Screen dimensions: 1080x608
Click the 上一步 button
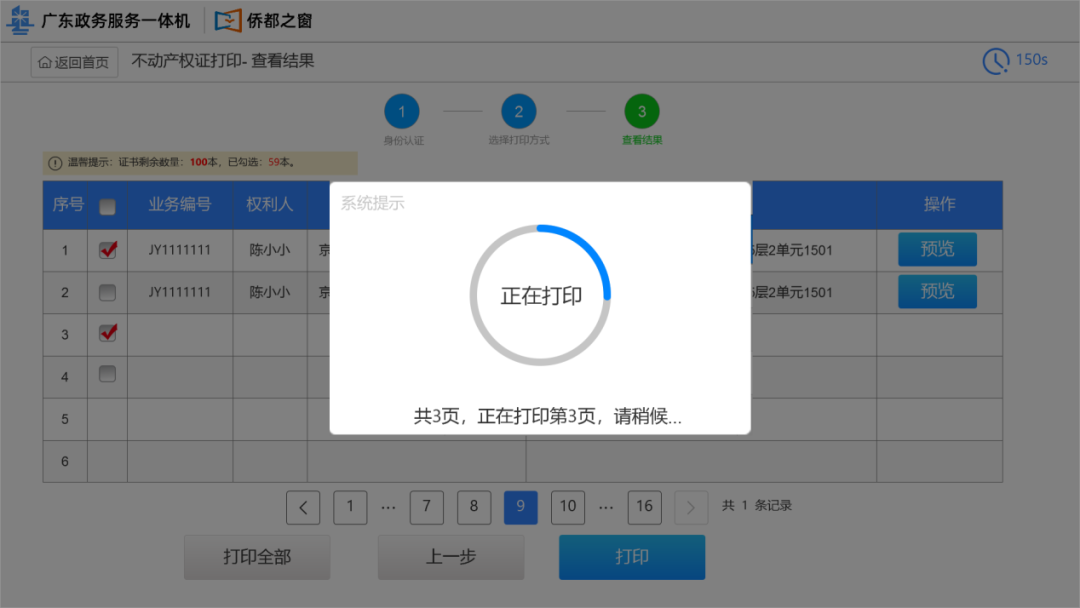point(450,556)
